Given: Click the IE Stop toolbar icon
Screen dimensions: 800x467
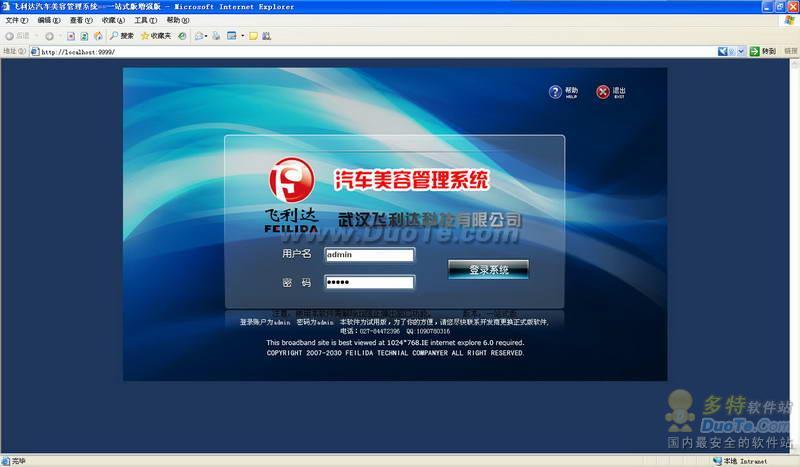Looking at the screenshot, I should pyautogui.click(x=71, y=36).
